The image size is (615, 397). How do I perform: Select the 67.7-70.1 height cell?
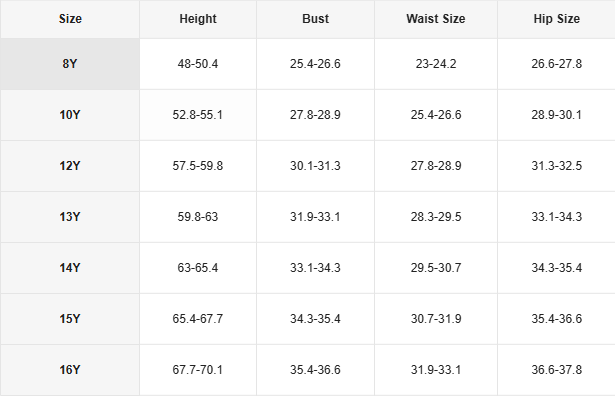198,370
